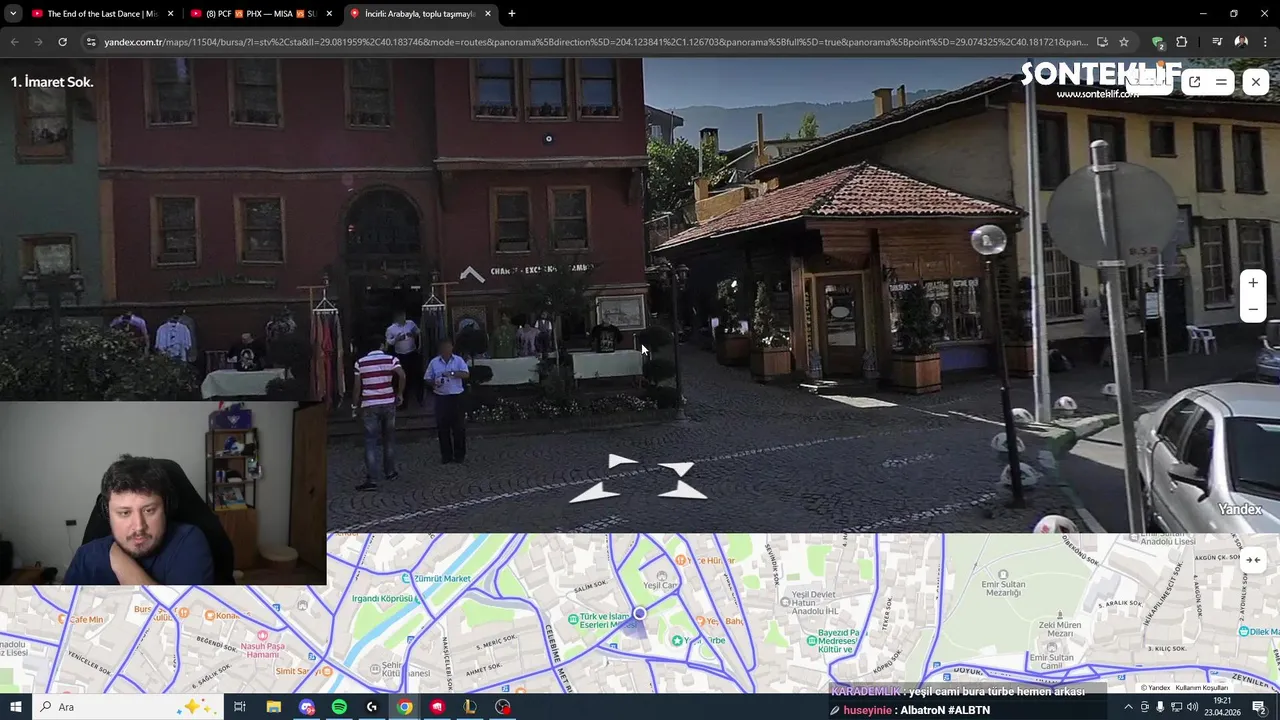1280x720 pixels.
Task: Move along the upper-right panorama arrow
Action: coord(676,469)
